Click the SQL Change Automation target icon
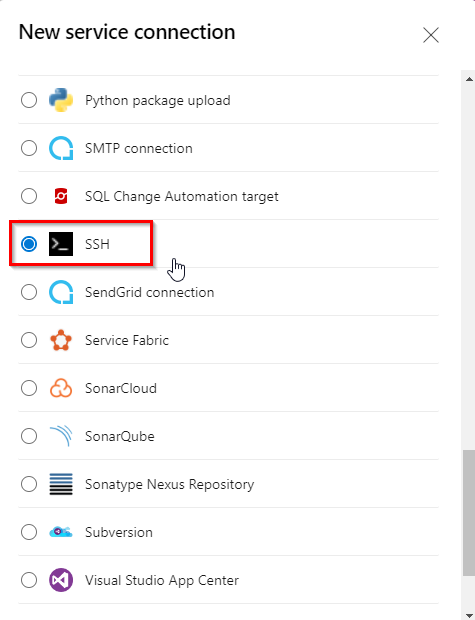The height and width of the screenshot is (620, 475). click(61, 196)
